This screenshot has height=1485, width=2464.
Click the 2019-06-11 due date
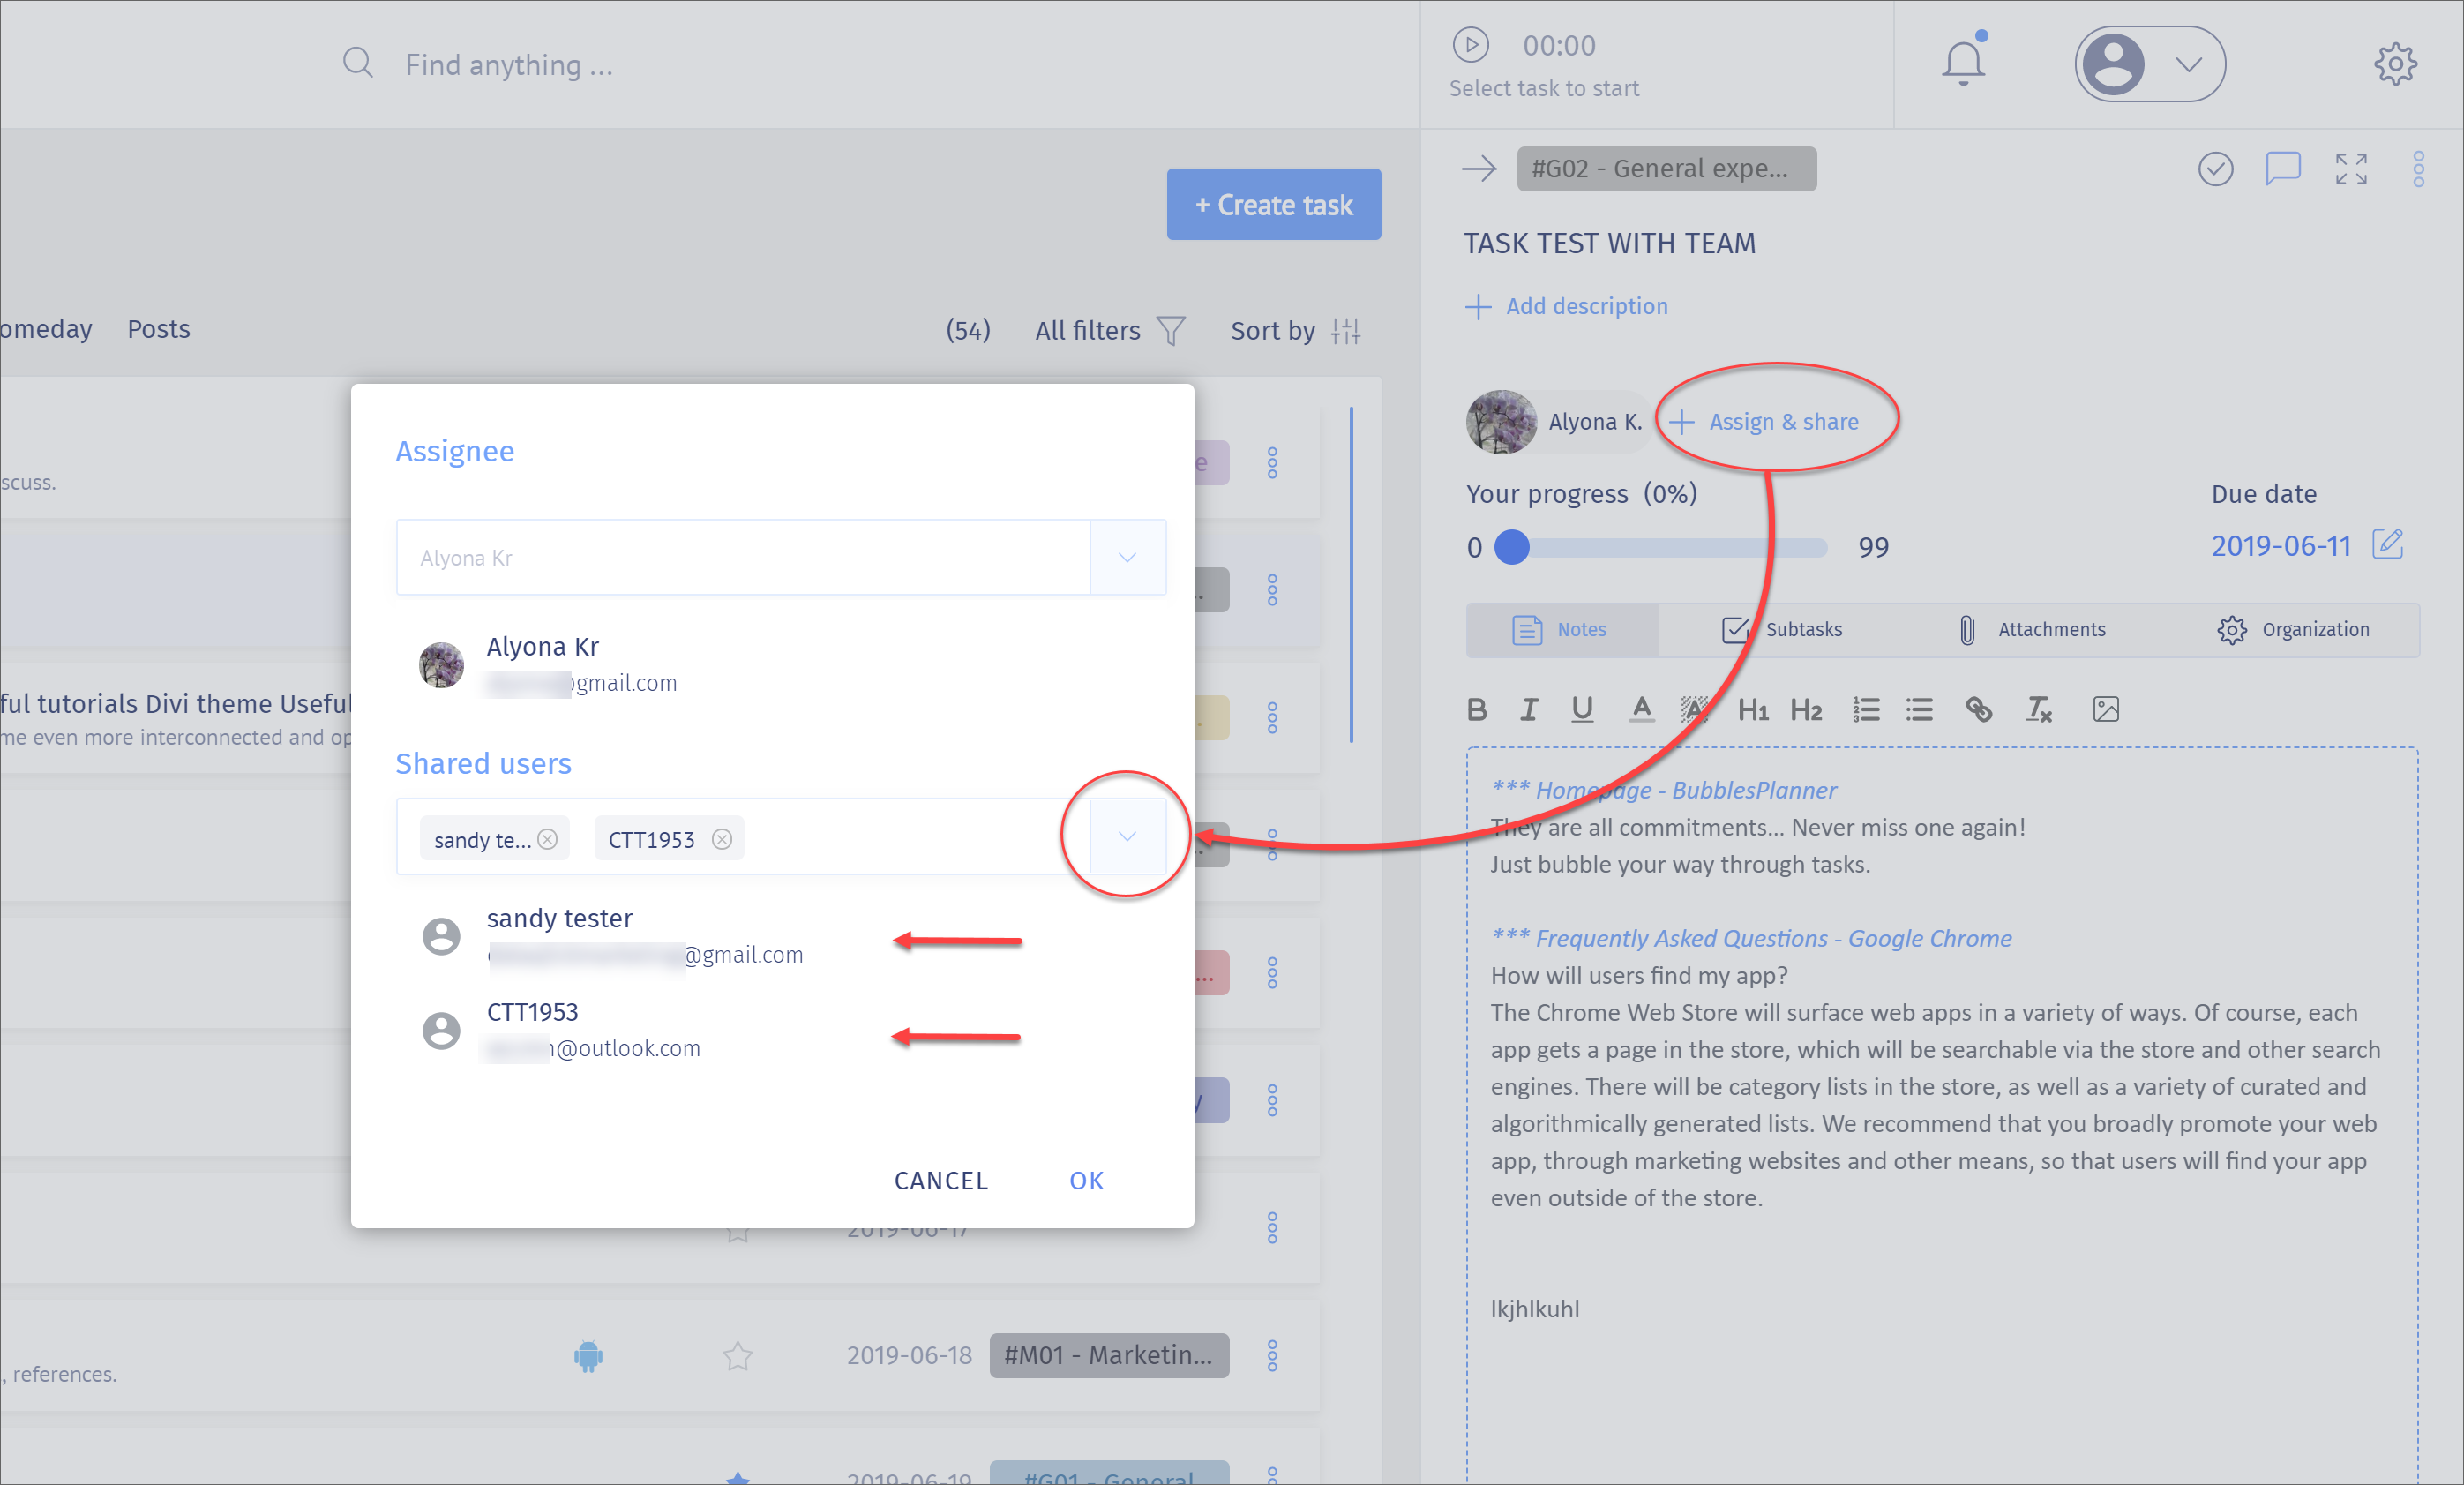[2280, 546]
